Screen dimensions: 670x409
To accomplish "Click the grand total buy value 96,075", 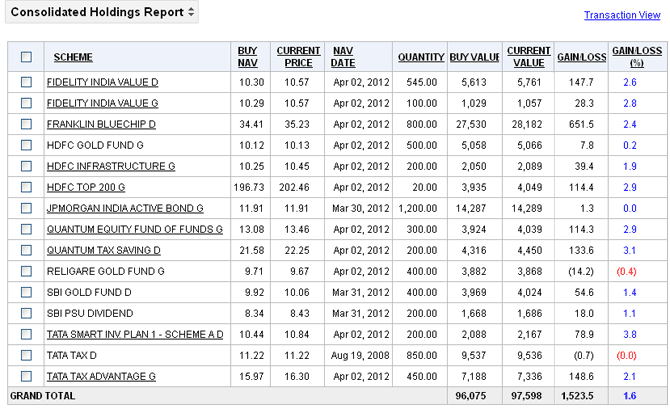I will tap(470, 396).
